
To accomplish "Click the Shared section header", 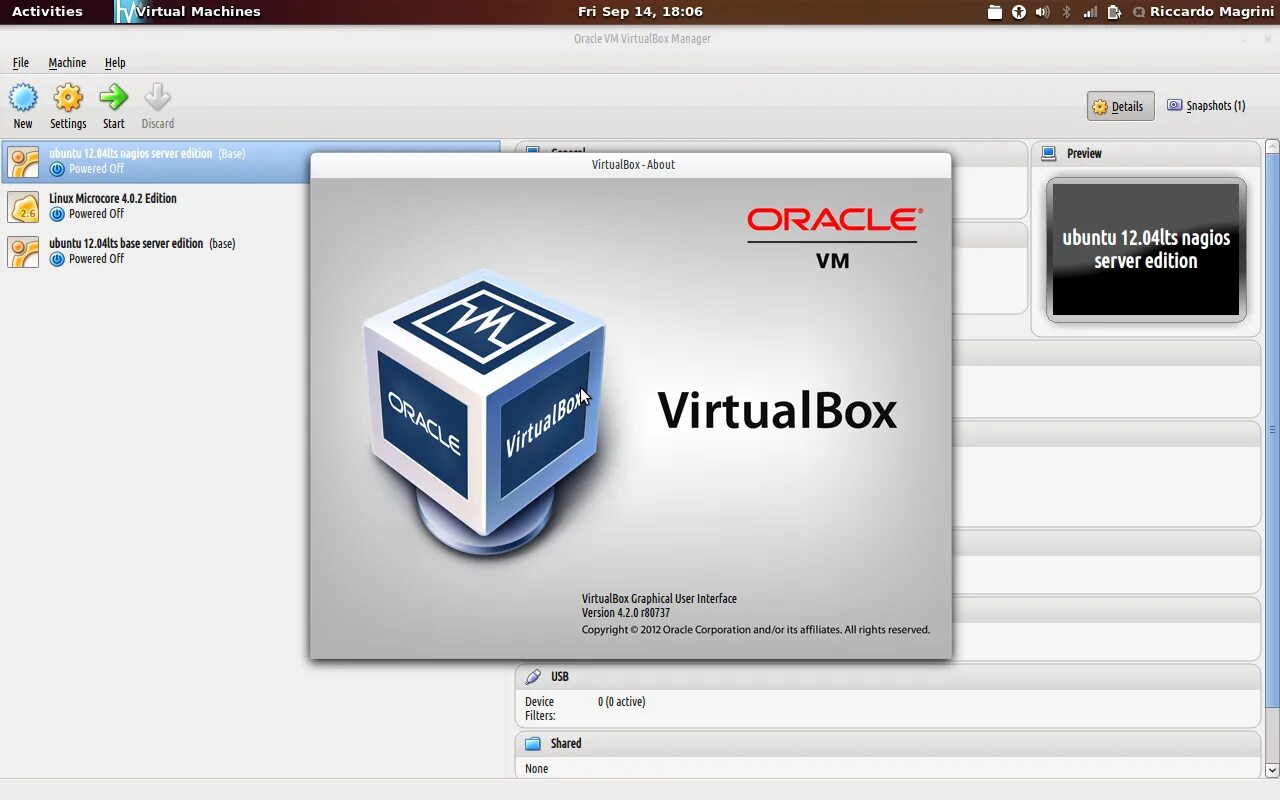I will pyautogui.click(x=888, y=744).
